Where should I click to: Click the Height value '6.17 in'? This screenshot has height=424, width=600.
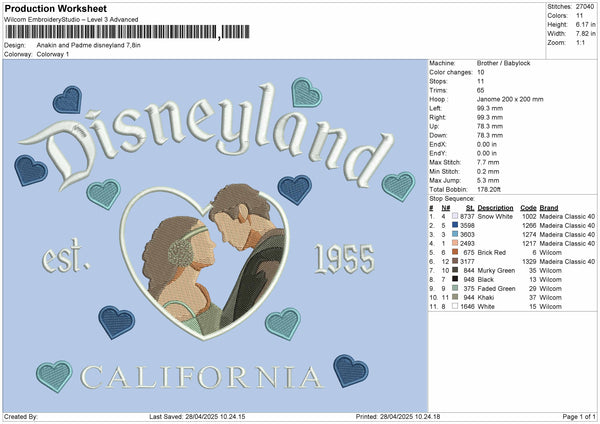click(585, 24)
